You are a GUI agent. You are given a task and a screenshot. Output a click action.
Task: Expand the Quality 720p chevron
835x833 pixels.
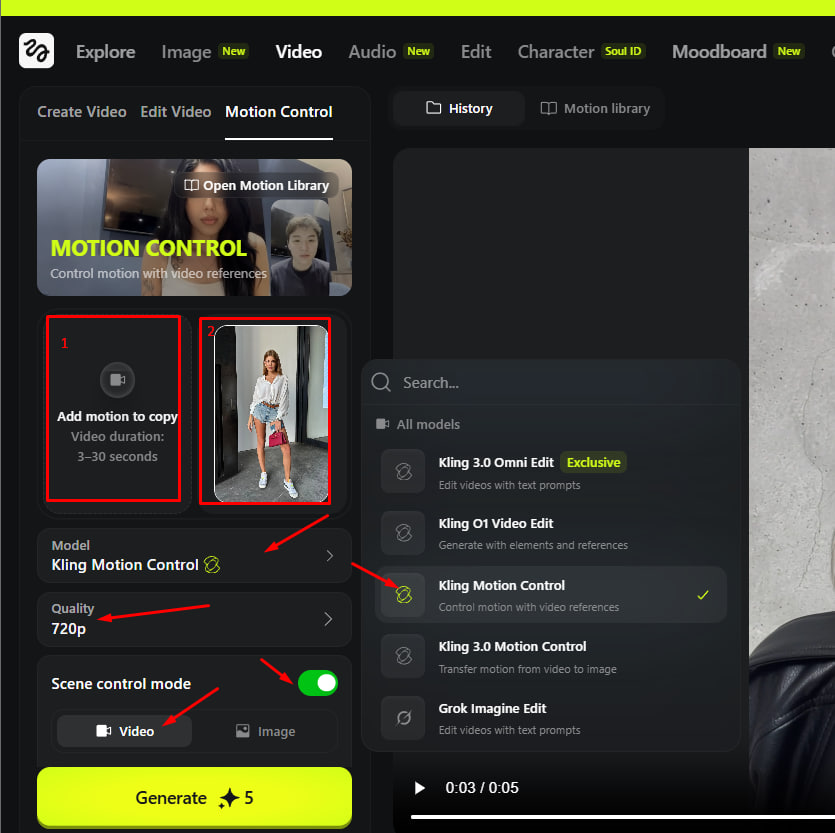[328, 619]
